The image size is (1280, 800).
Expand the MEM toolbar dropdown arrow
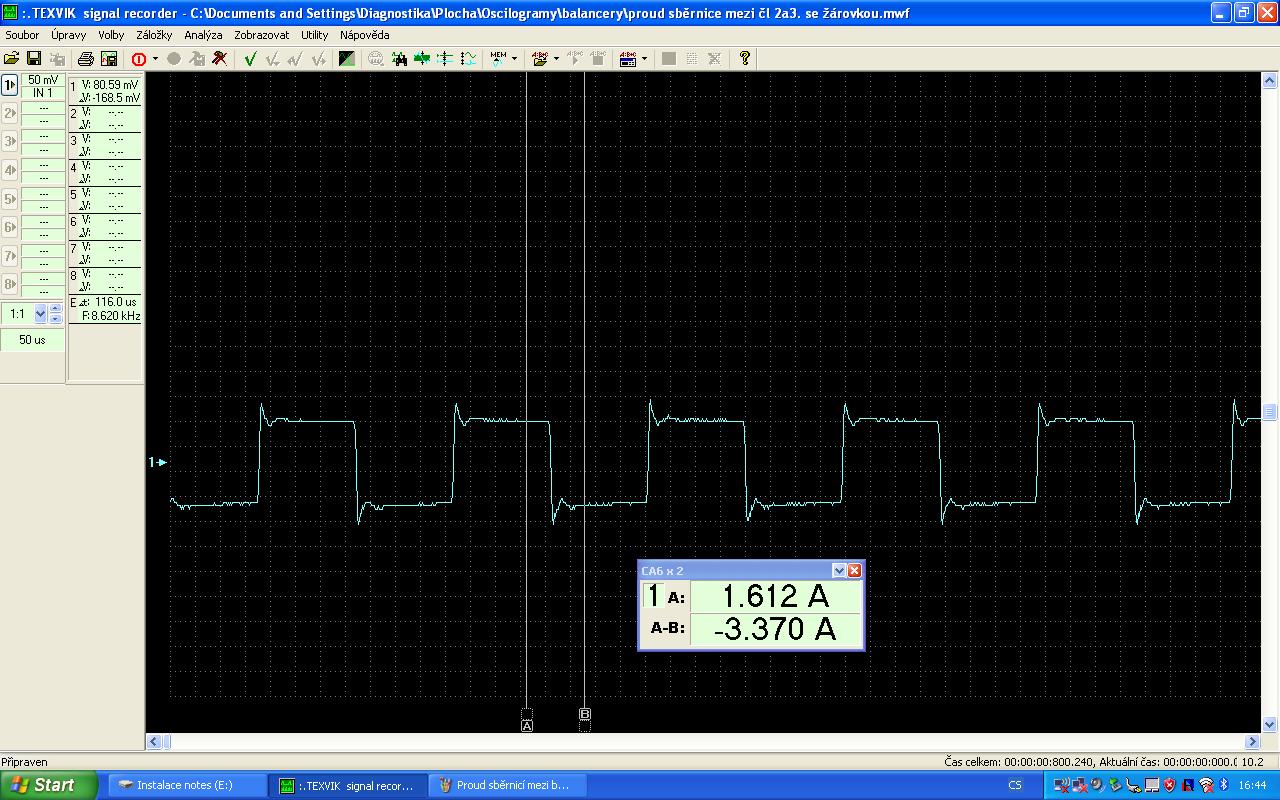click(514, 59)
